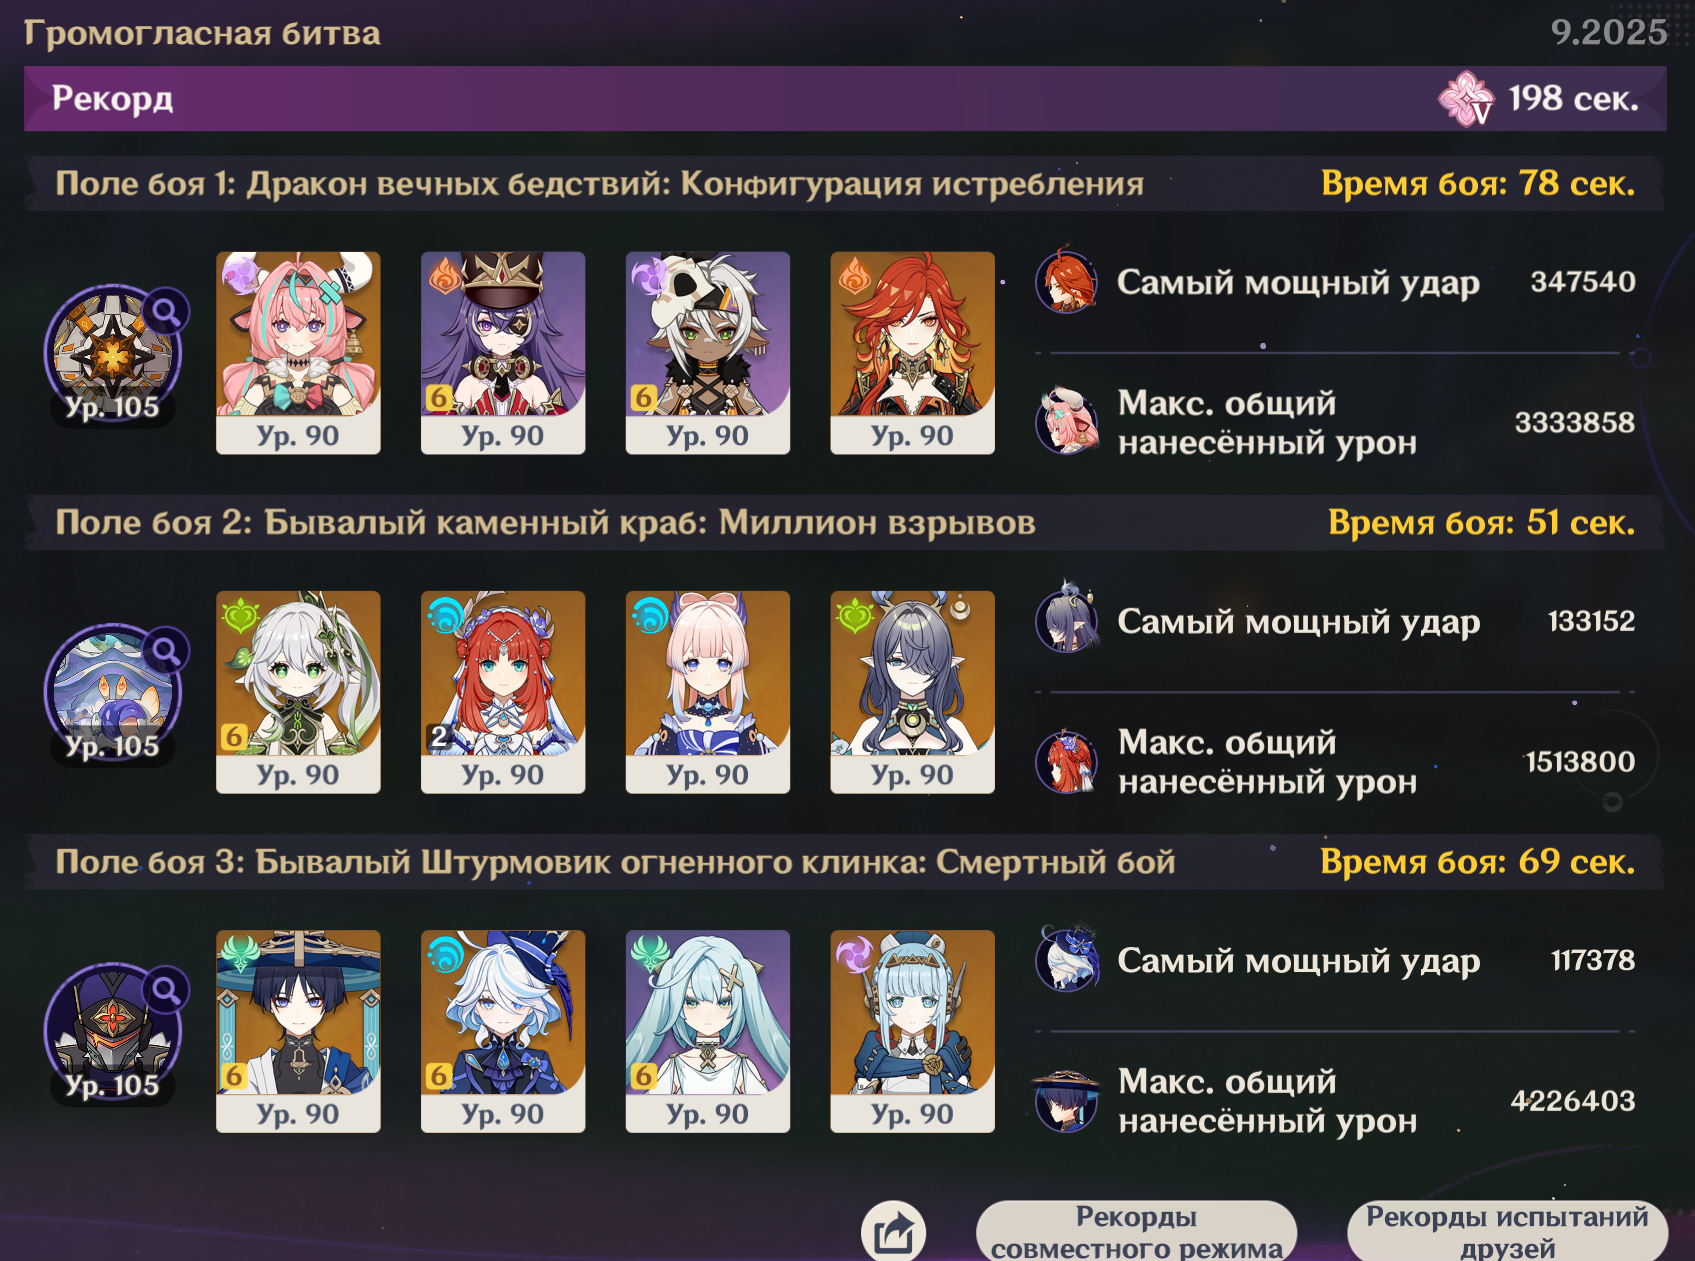Select dark-haired horned Dendro character card
The height and width of the screenshot is (1261, 1695).
pyautogui.click(x=912, y=692)
